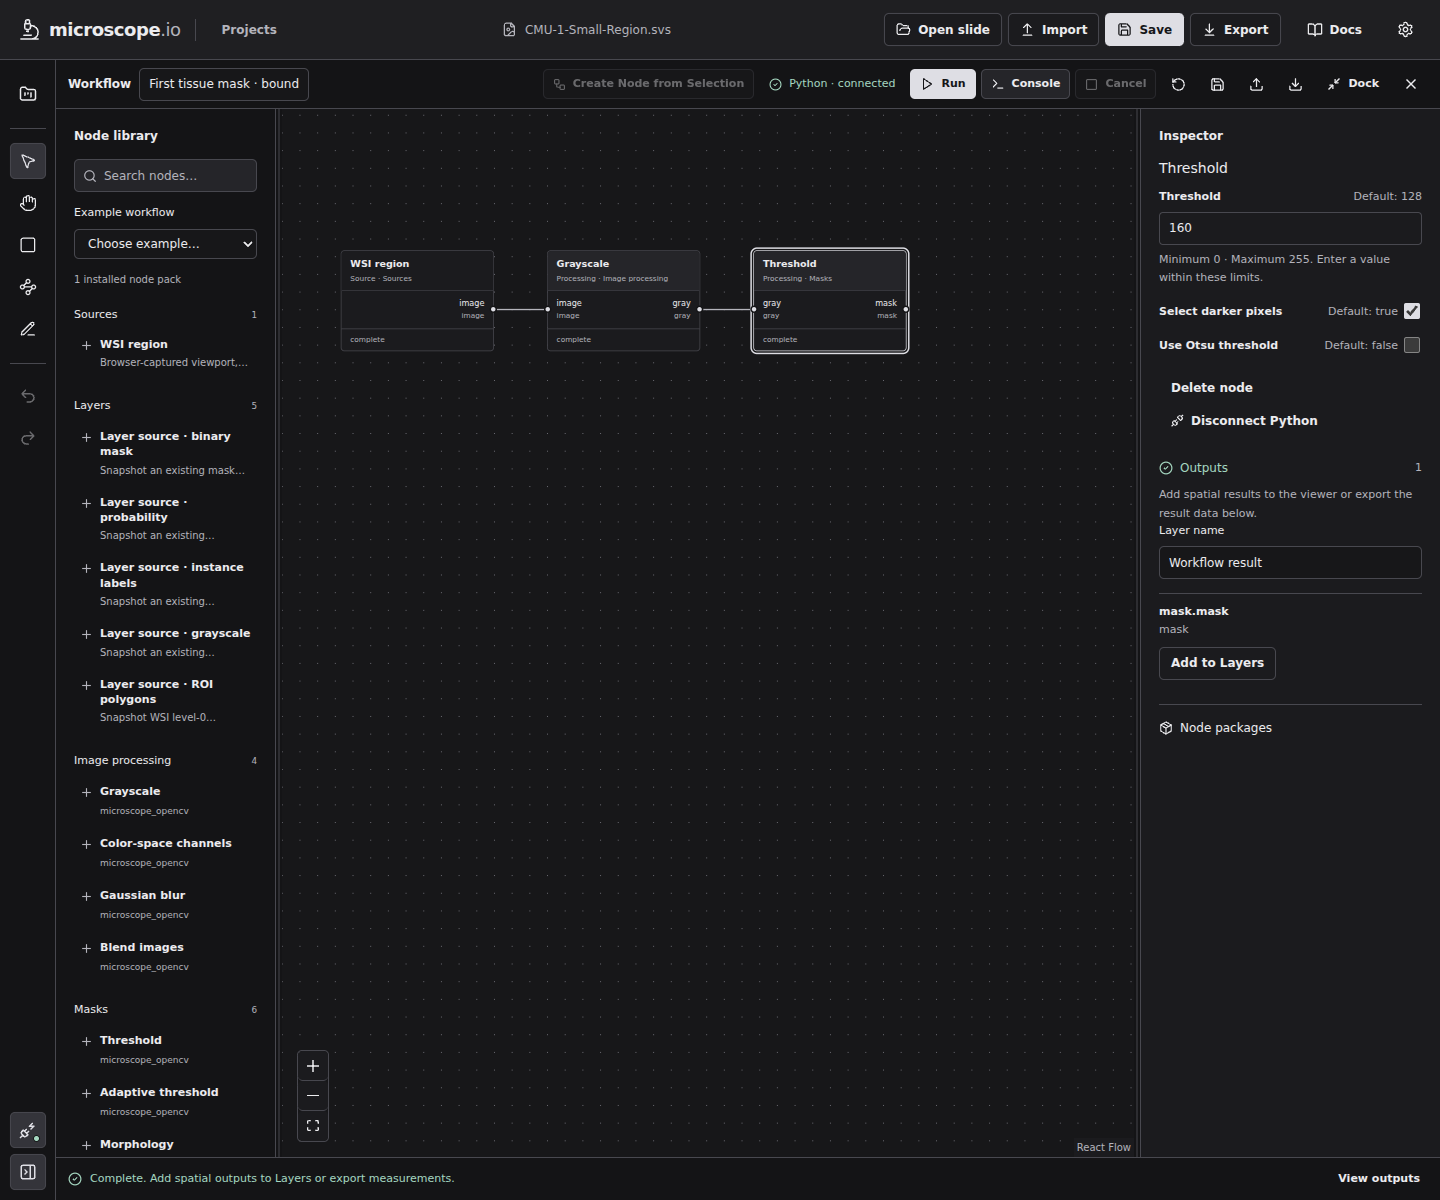This screenshot has width=1440, height=1200.
Task: Expand the Node packages section
Action: [1290, 728]
